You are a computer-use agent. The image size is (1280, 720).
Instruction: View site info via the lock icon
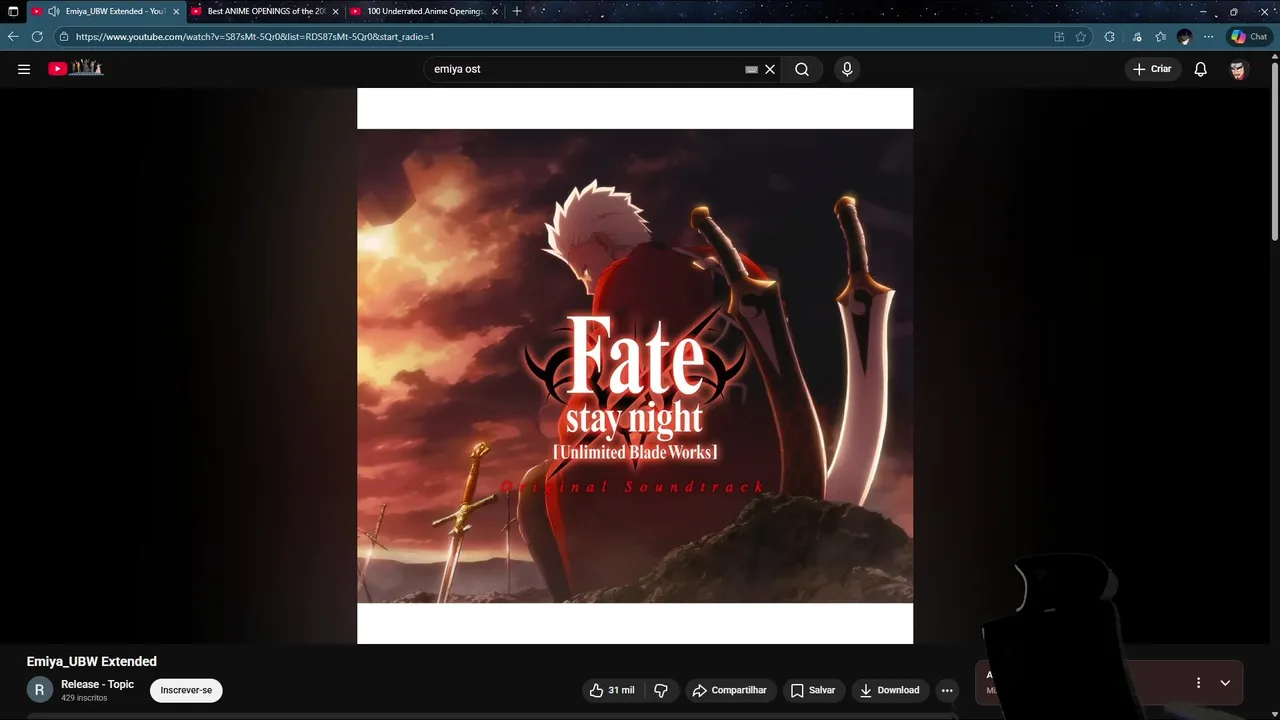click(x=64, y=37)
